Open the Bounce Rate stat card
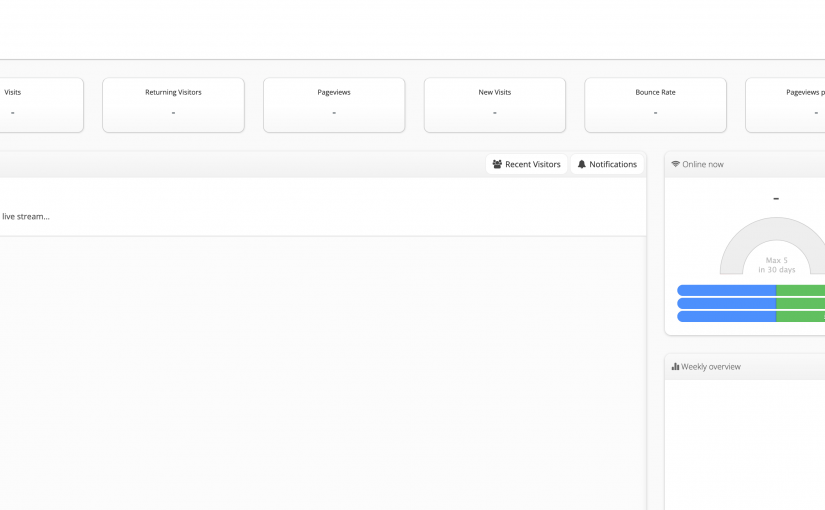The height and width of the screenshot is (510, 825). coord(655,105)
